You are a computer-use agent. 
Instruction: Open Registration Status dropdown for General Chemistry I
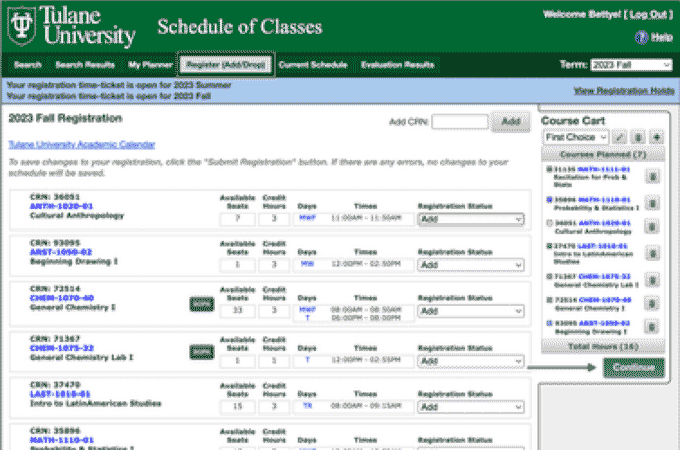coord(471,311)
